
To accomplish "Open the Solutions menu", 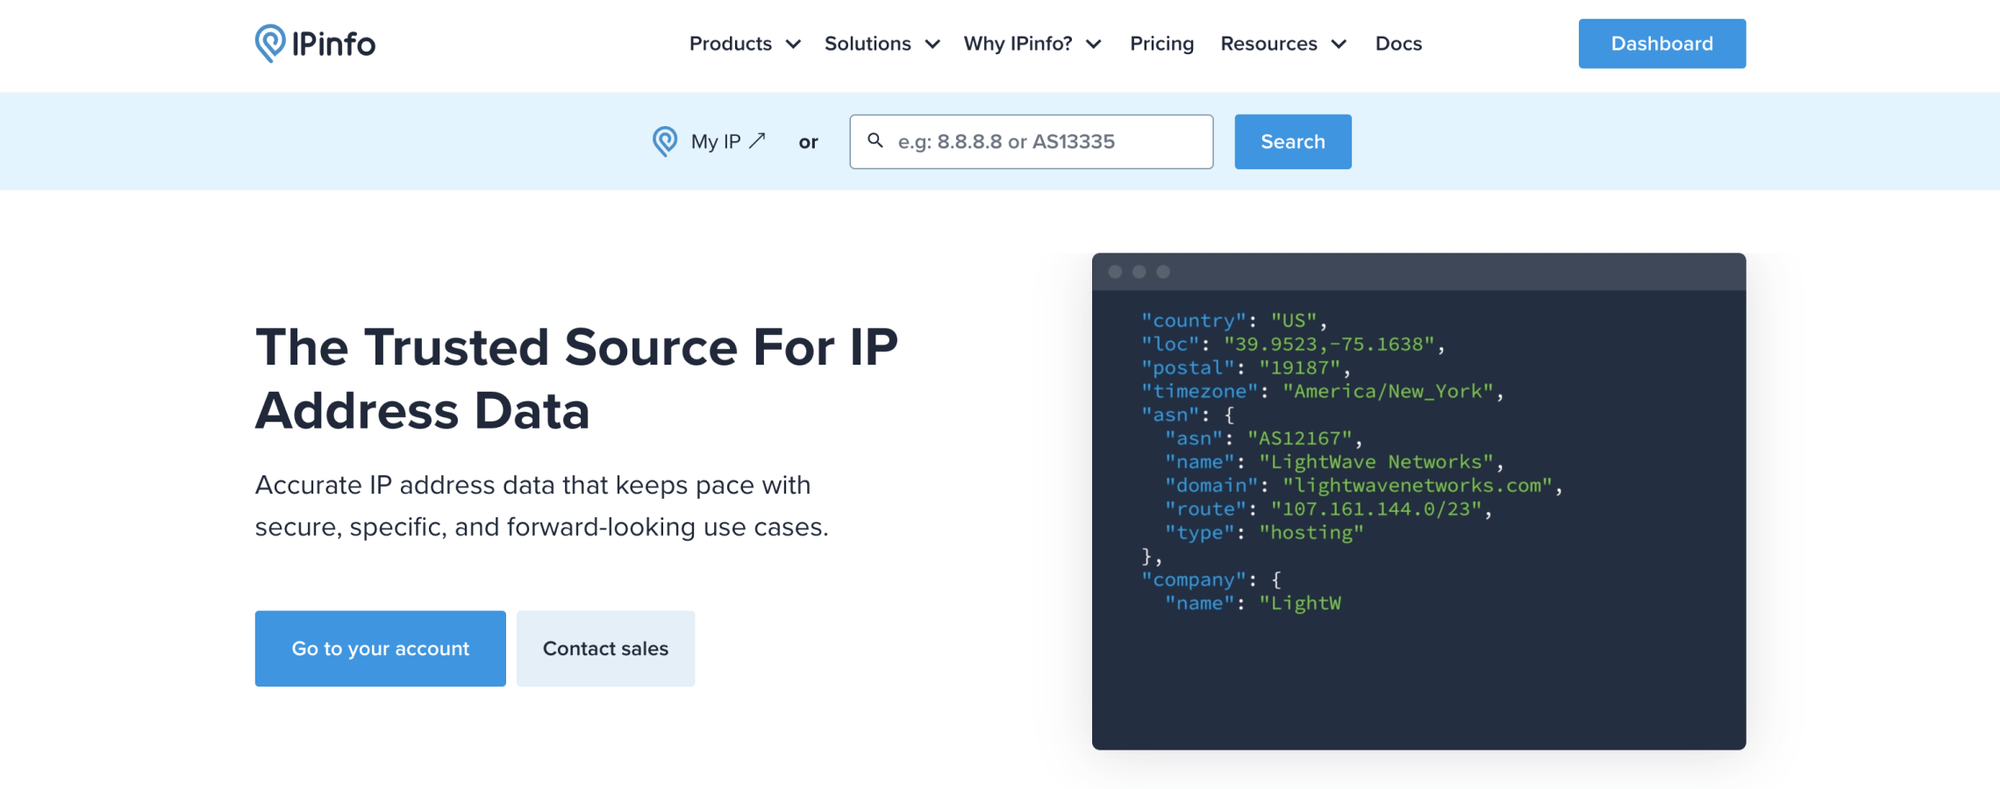I will click(882, 44).
